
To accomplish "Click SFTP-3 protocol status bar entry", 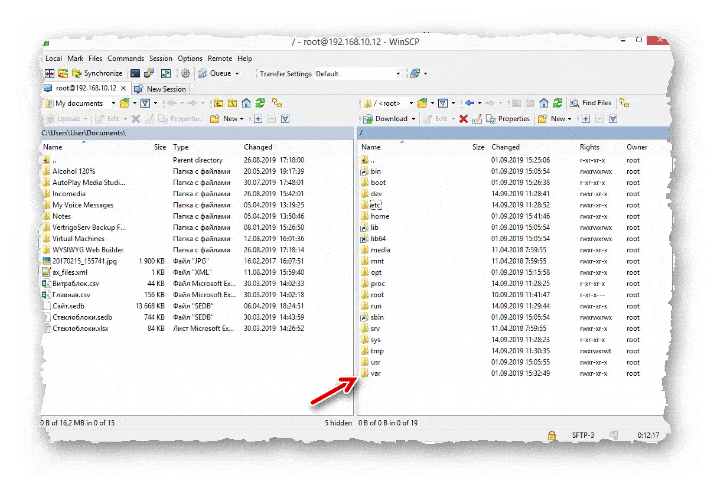I will pyautogui.click(x=583, y=435).
